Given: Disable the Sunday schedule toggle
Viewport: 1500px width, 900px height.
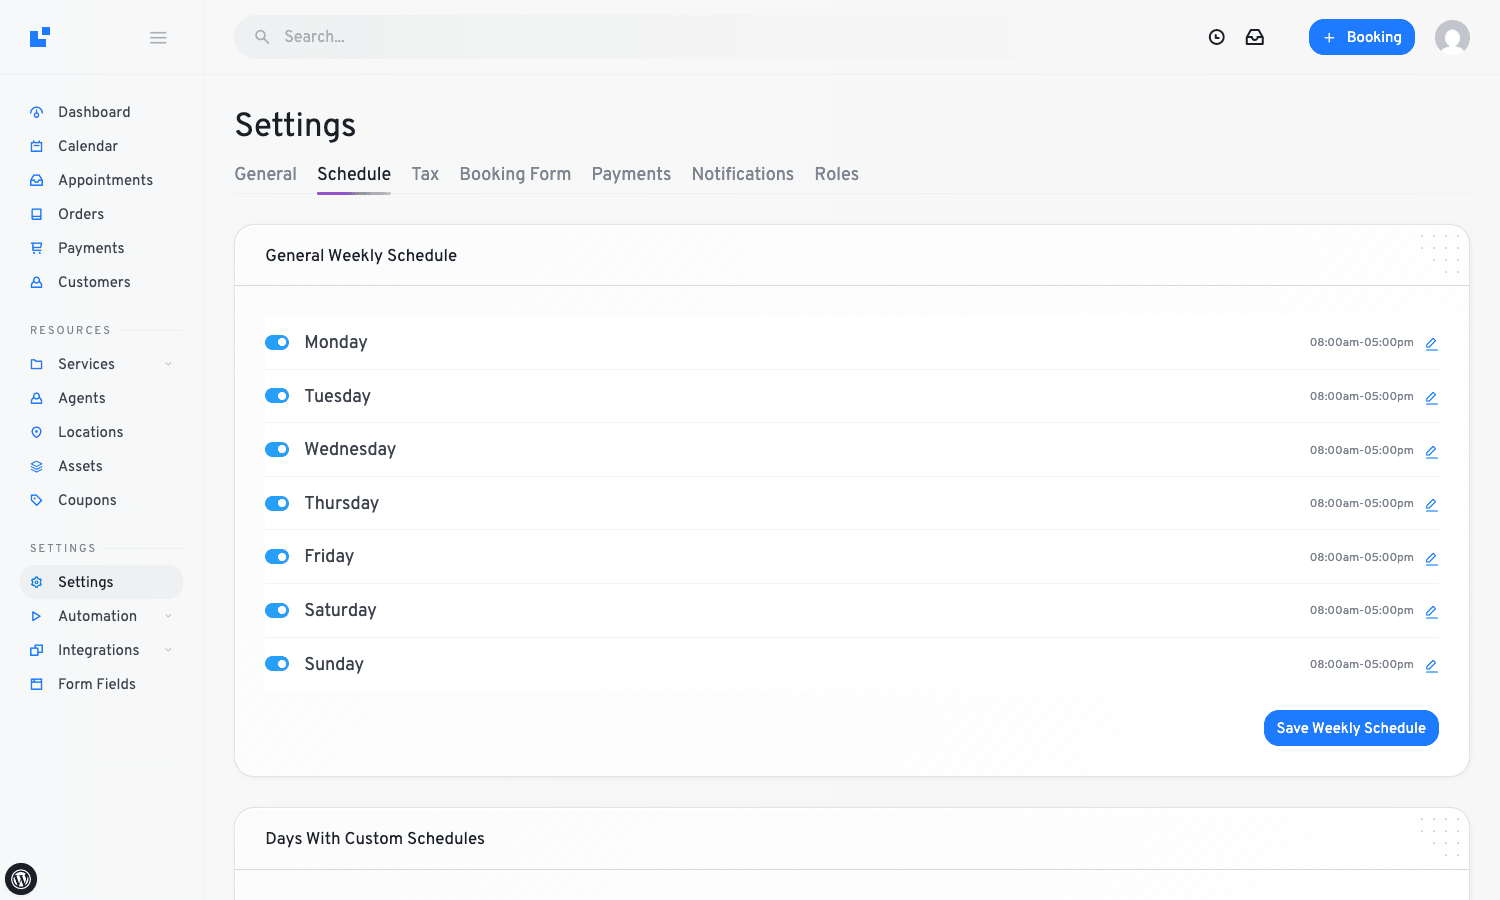Looking at the screenshot, I should [277, 664].
